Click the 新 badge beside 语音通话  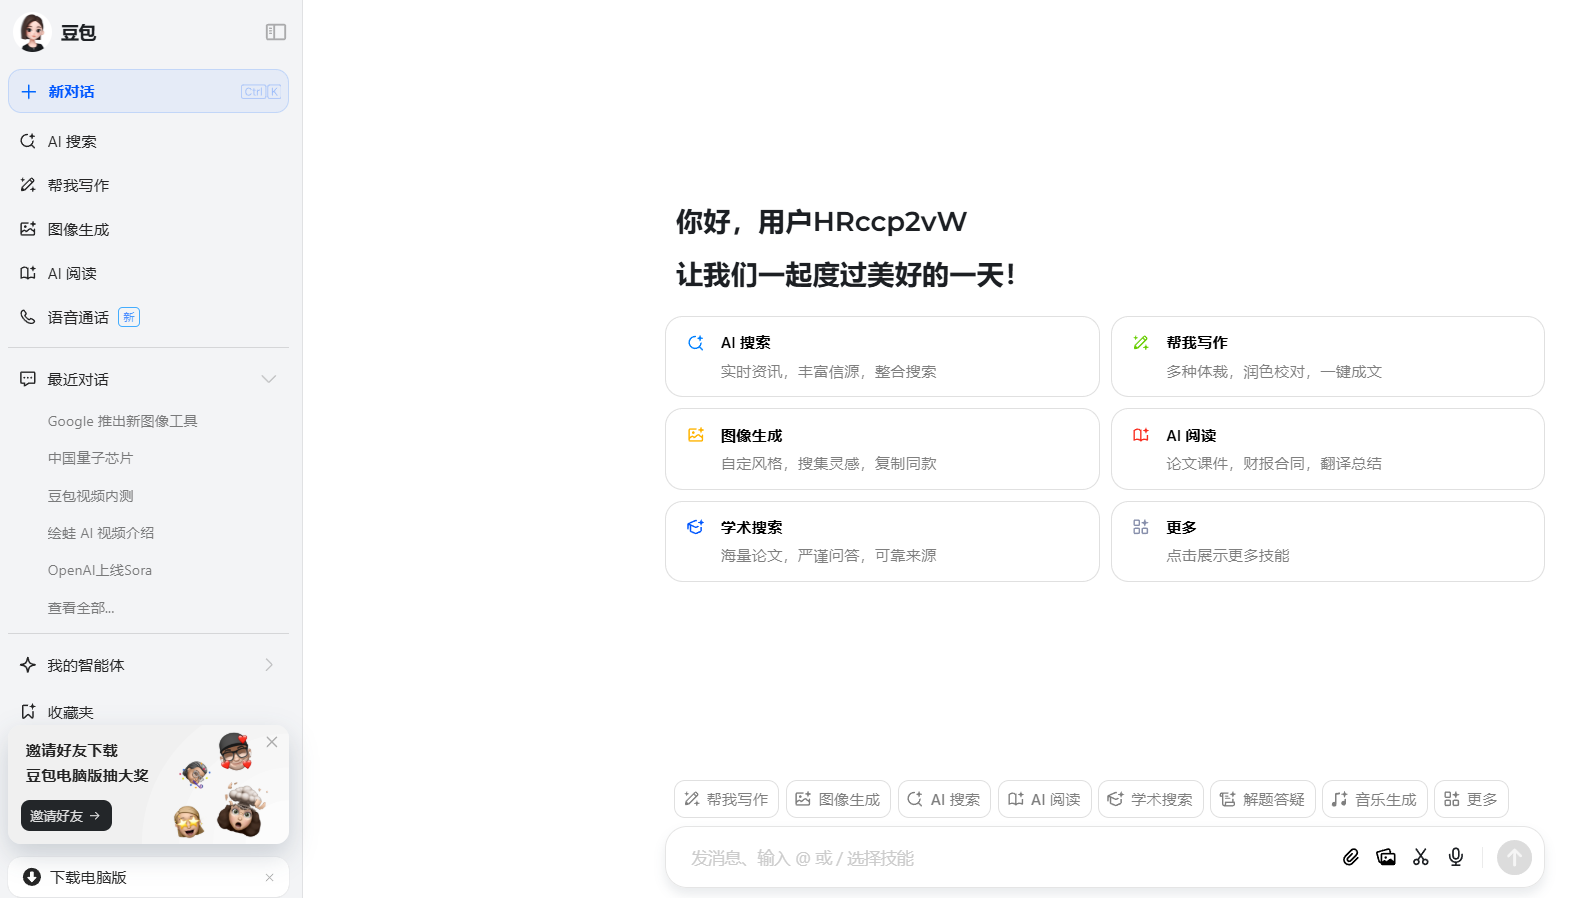(x=129, y=317)
